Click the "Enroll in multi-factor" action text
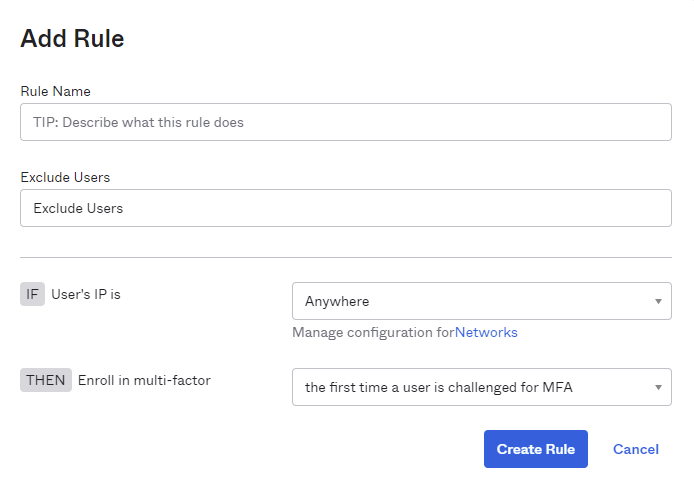The width and height of the screenshot is (694, 485). click(145, 380)
